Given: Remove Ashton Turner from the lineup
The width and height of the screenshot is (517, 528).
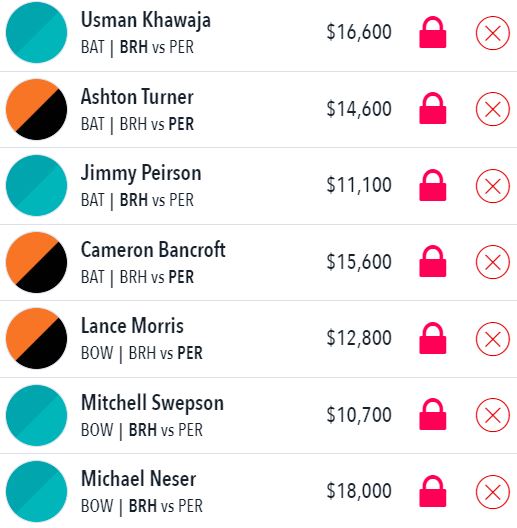Looking at the screenshot, I should pyautogui.click(x=492, y=109).
